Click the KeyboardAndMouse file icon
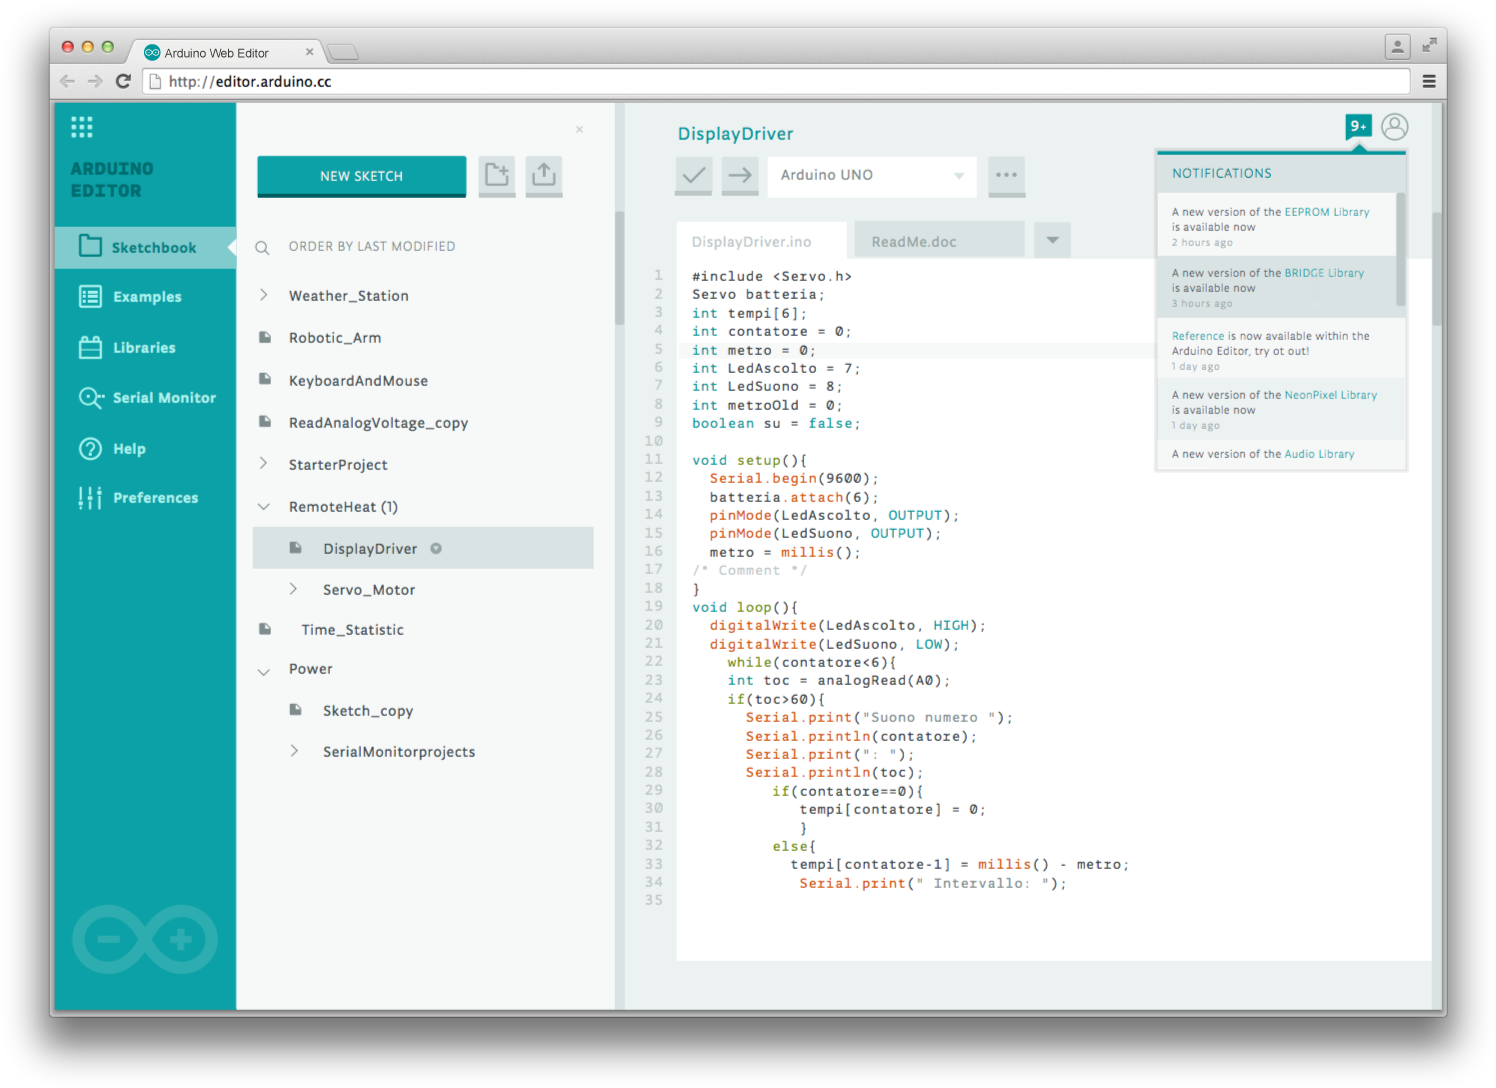Screen dimensions: 1496x1088 tap(265, 379)
